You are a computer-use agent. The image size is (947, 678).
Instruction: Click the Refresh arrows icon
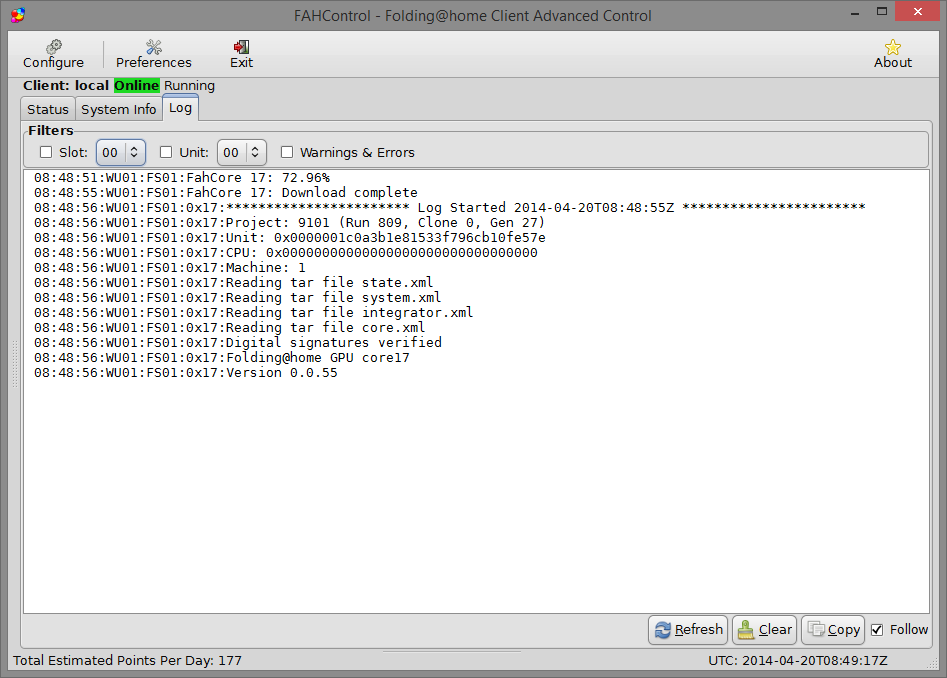click(x=663, y=630)
